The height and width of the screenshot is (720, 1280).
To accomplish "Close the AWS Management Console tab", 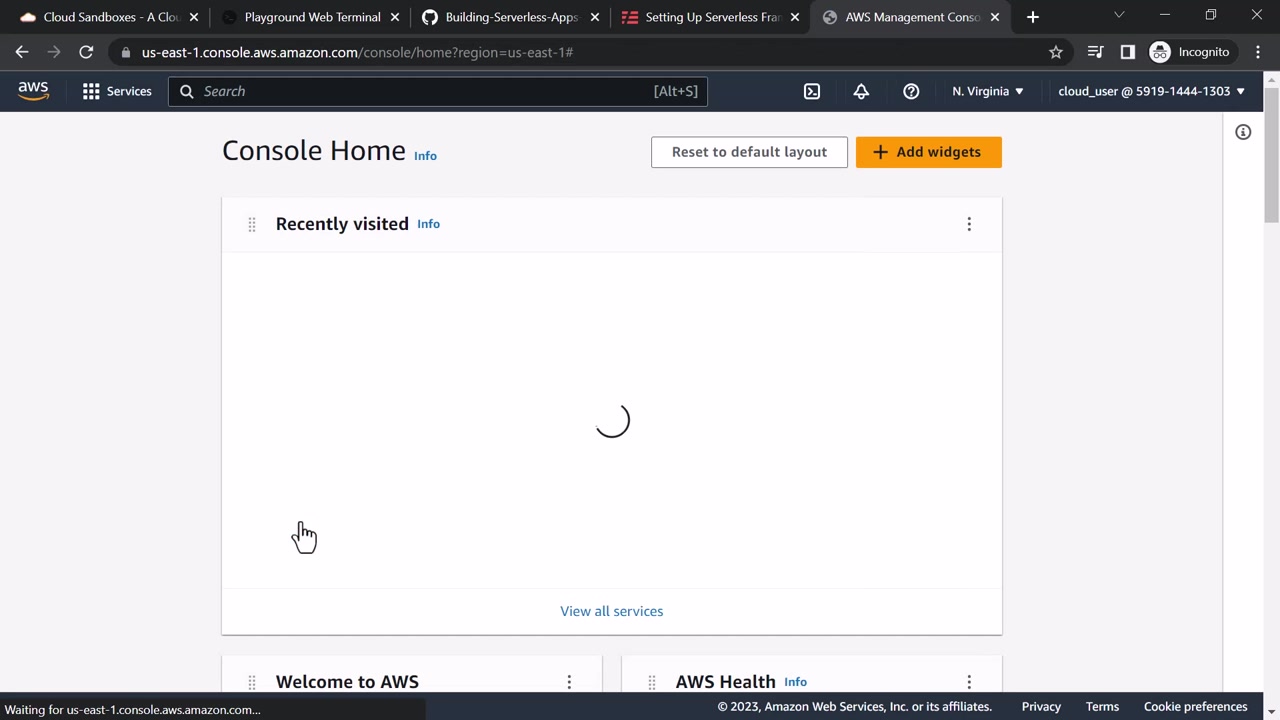I will point(995,17).
